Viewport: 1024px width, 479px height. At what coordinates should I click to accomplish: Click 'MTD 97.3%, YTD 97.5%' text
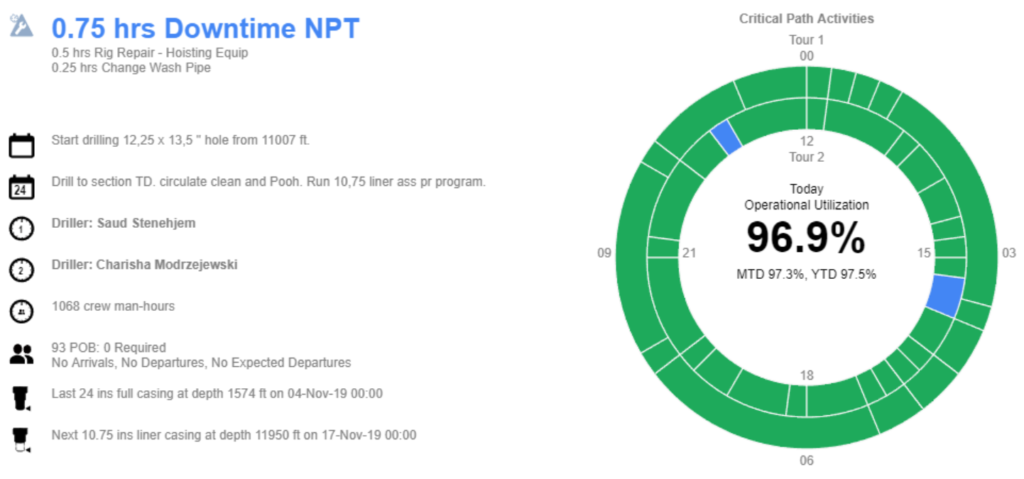coord(807,274)
